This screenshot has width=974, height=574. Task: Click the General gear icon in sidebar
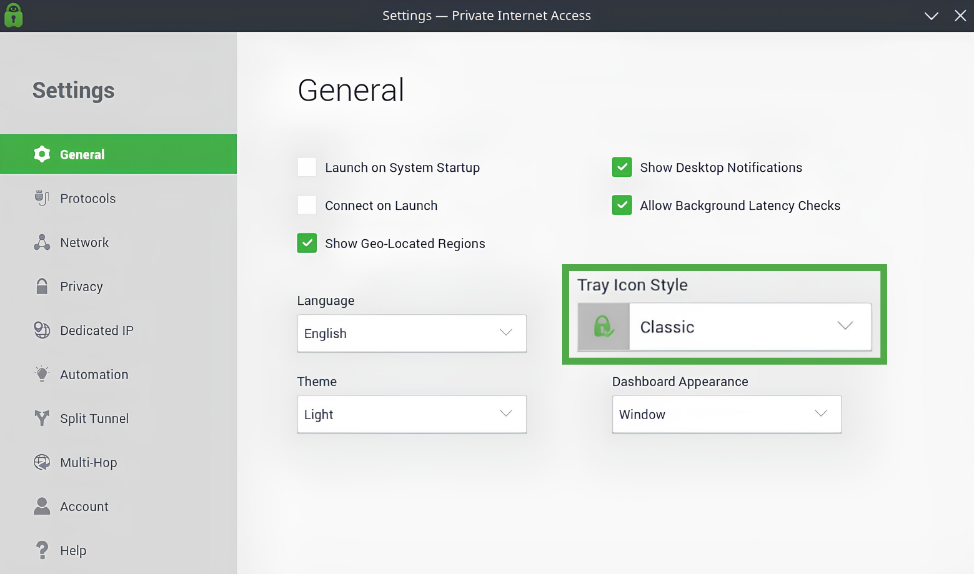click(x=42, y=154)
